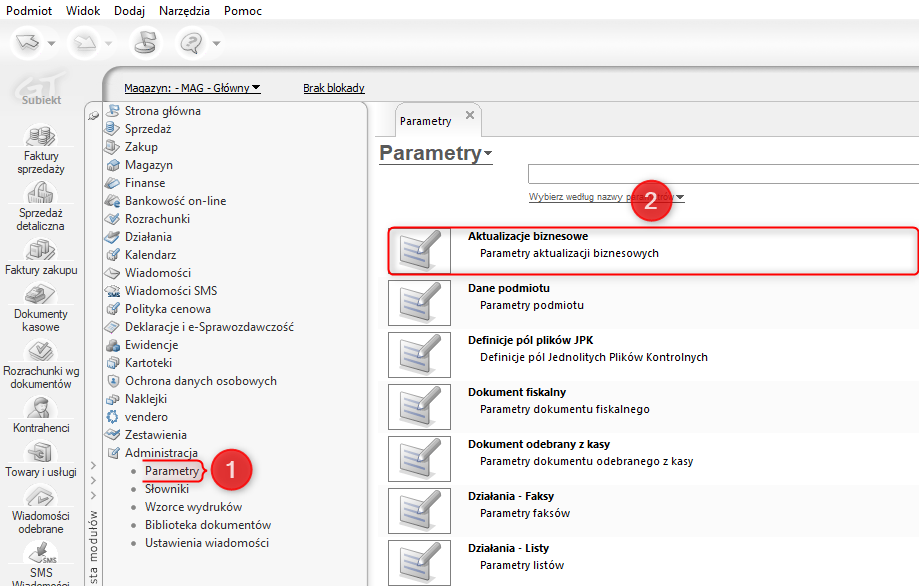The image size is (919, 586).
Task: Open the Magazyn MAG - Główny dropdown
Action: (x=192, y=88)
